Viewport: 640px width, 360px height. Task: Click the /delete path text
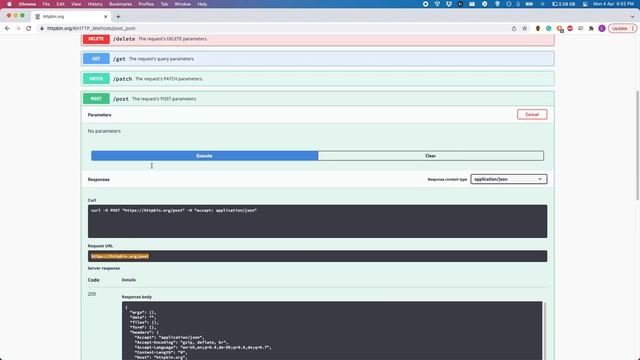tap(124, 39)
